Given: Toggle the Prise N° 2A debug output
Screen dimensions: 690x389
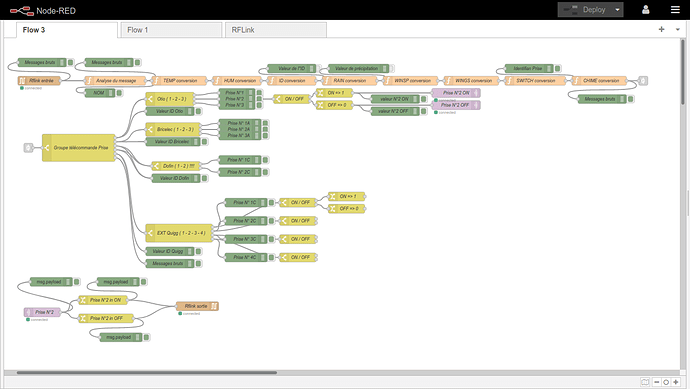Looking at the screenshot, I should coord(265,129).
